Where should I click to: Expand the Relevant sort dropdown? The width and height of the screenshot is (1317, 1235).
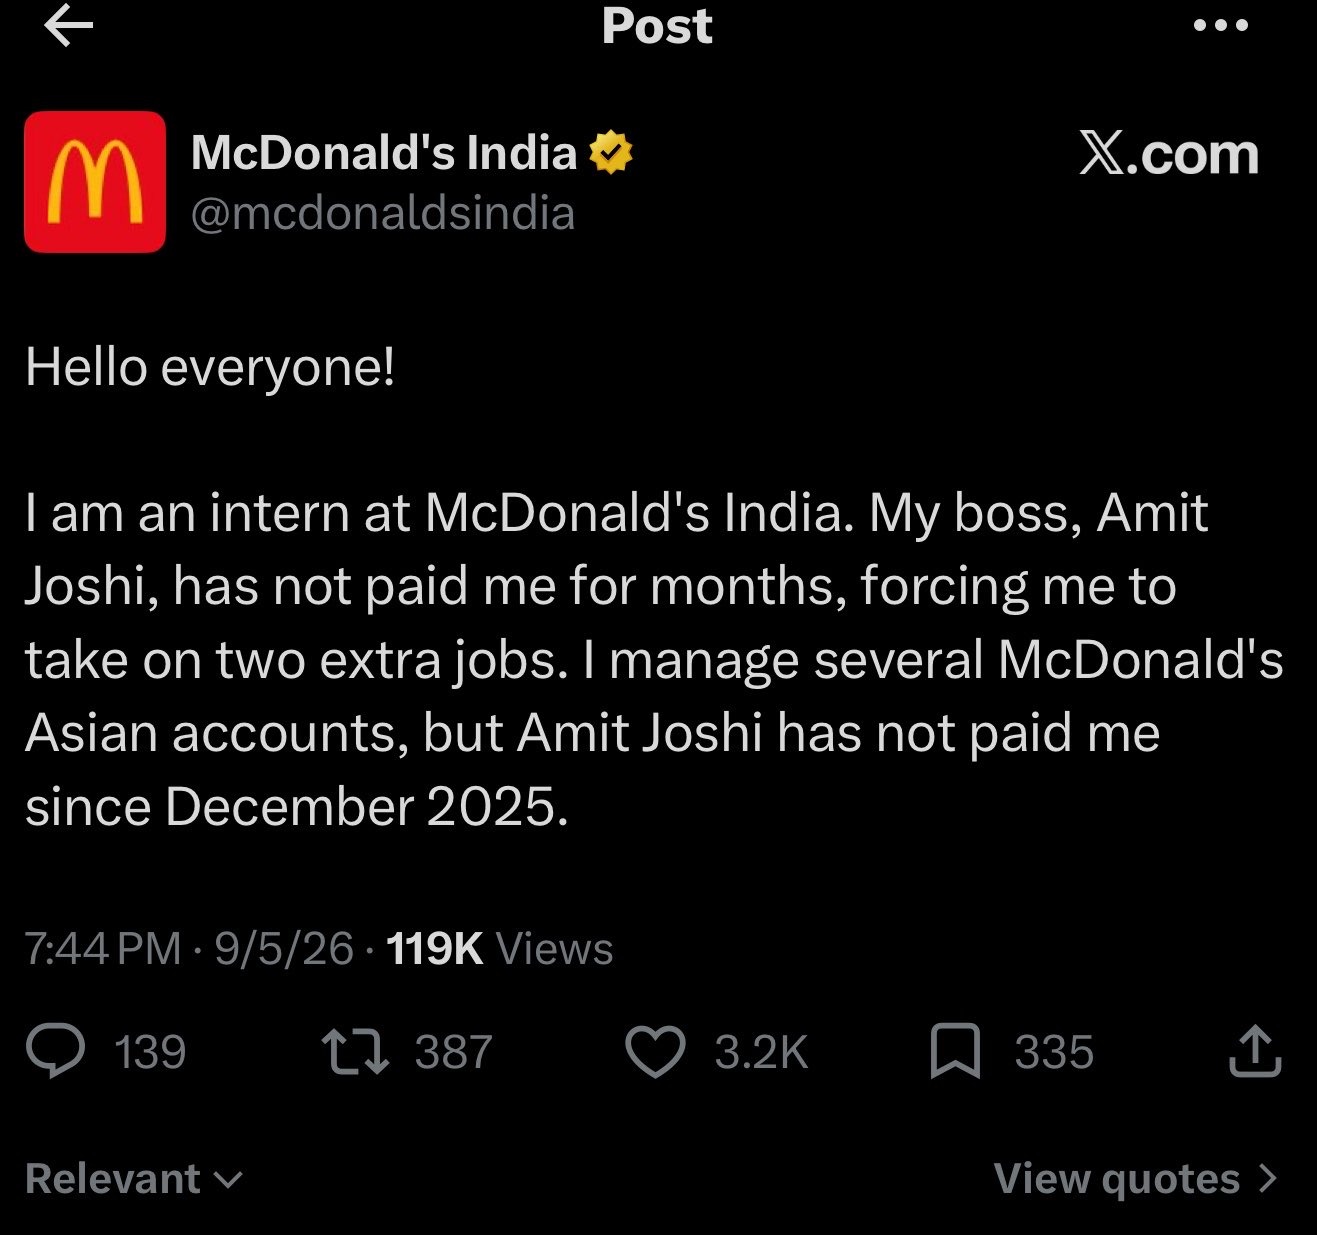click(x=133, y=1179)
